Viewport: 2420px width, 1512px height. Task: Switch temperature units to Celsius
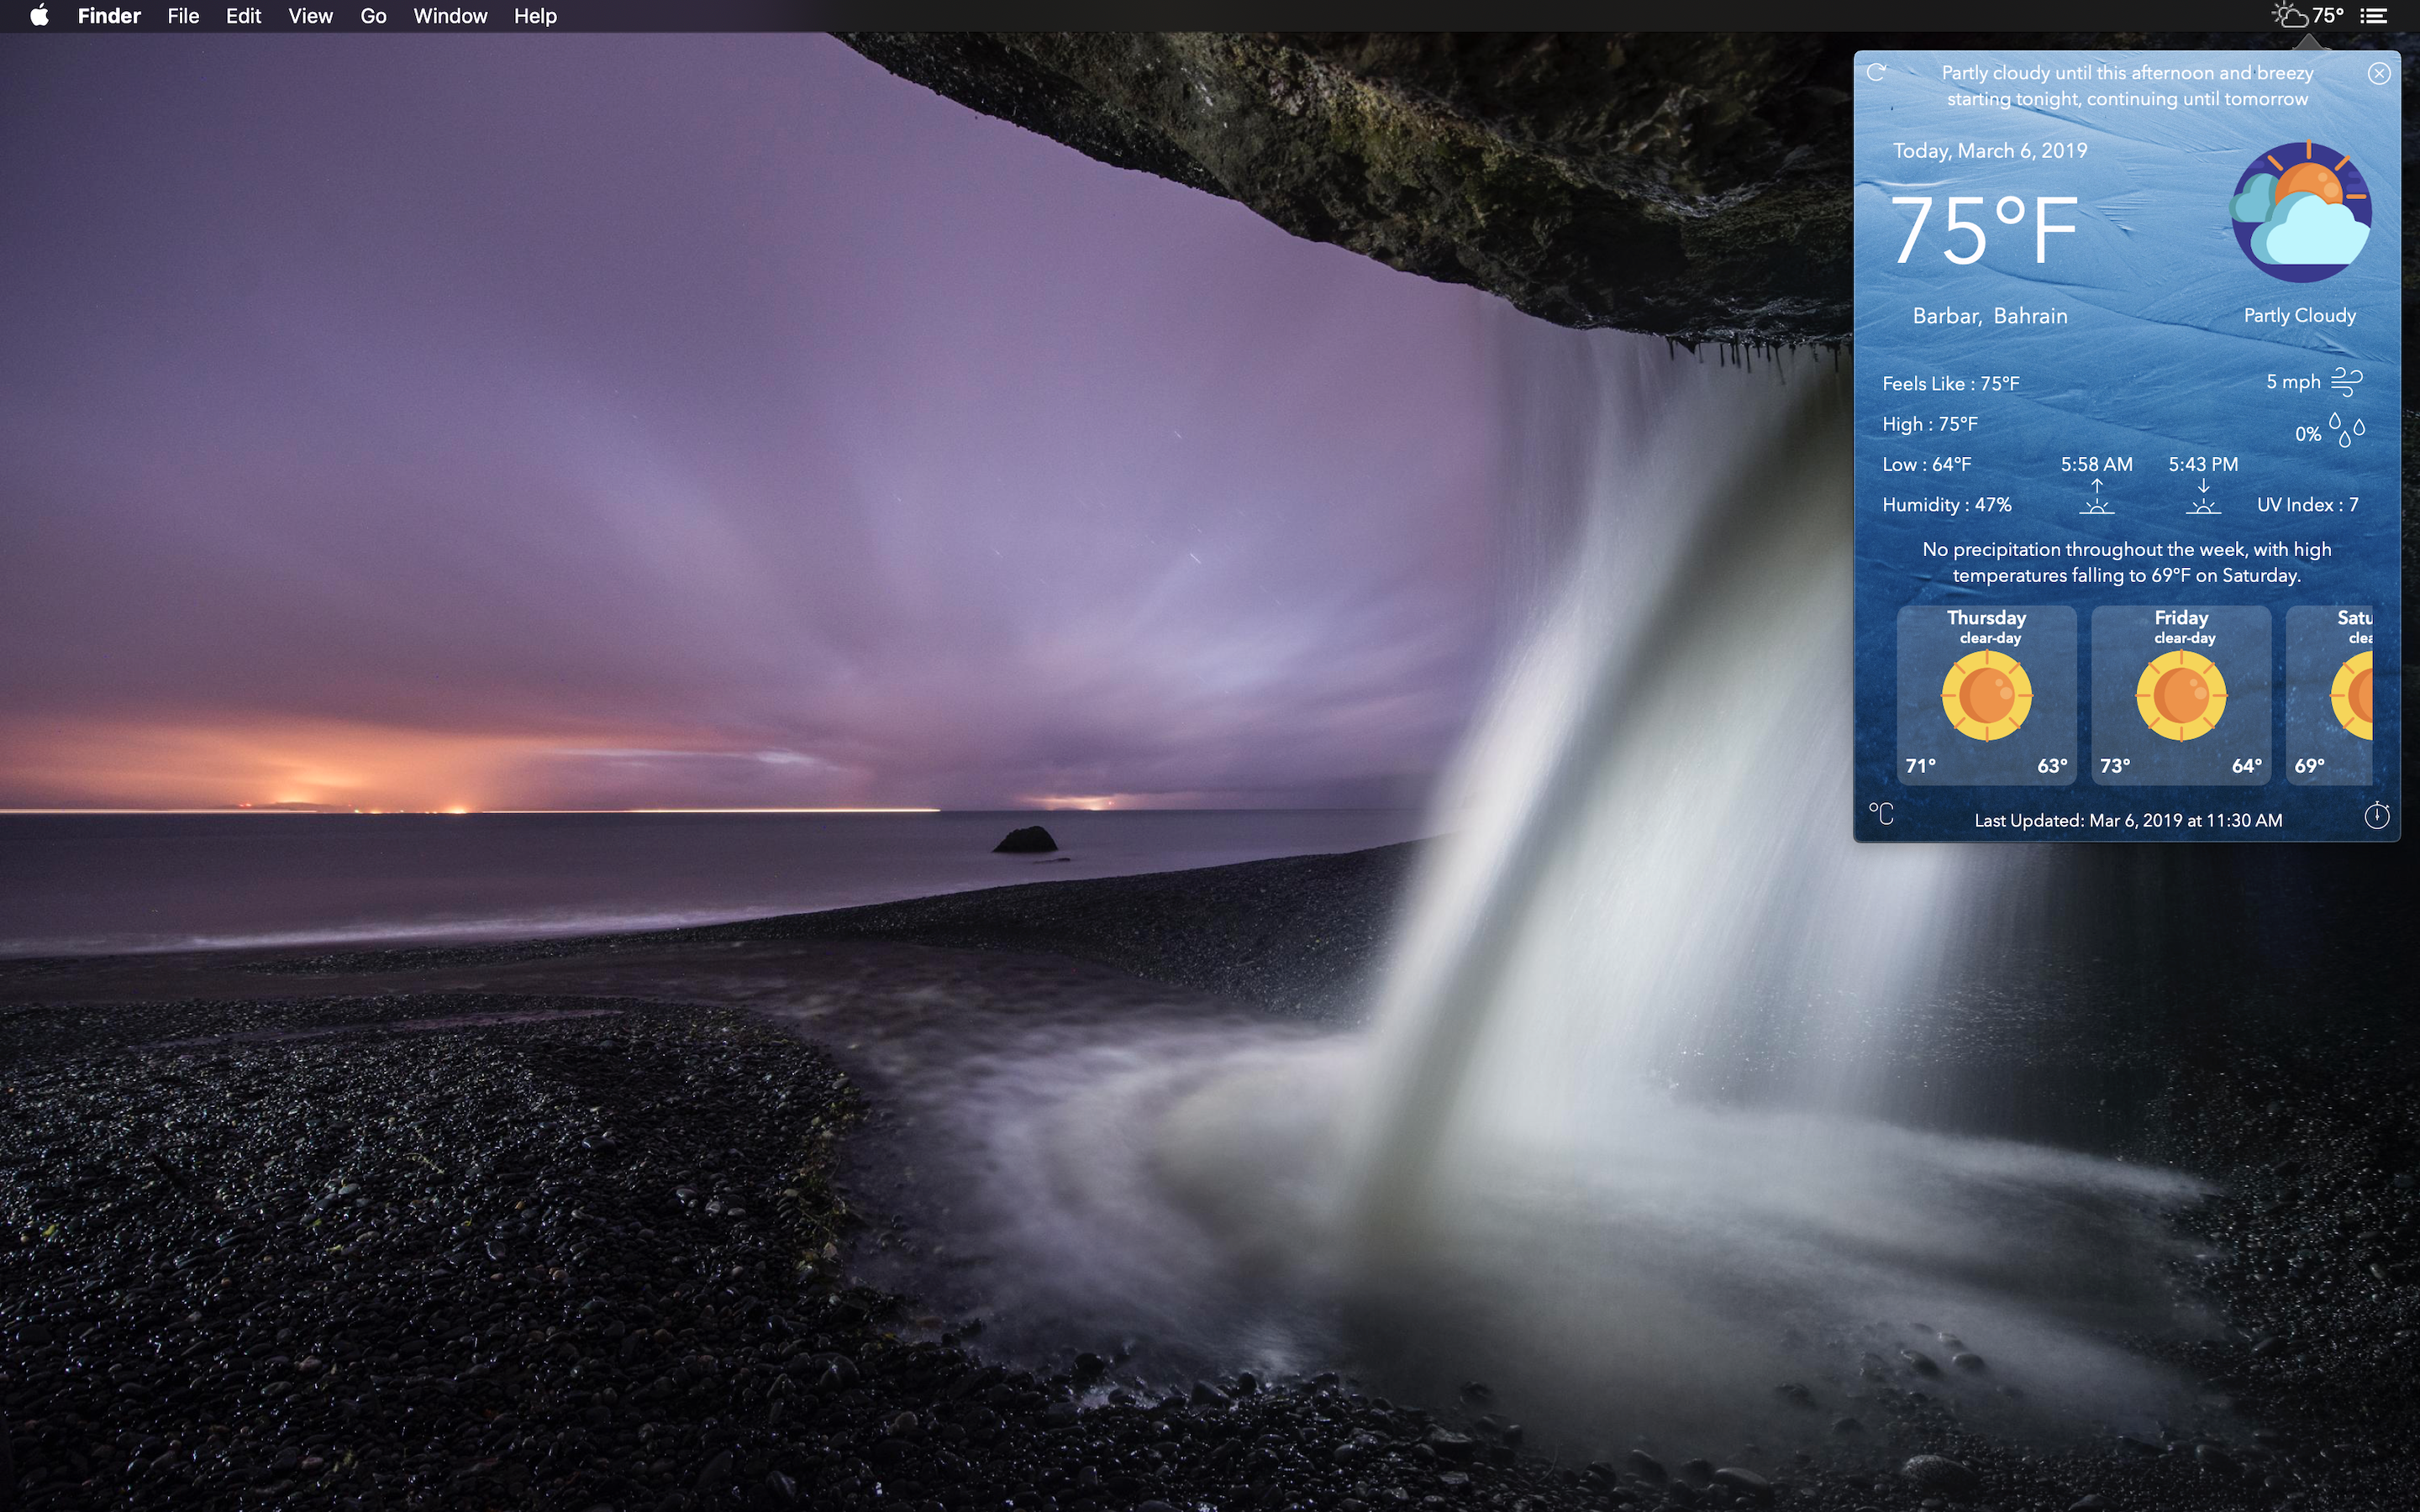[x=1882, y=815]
